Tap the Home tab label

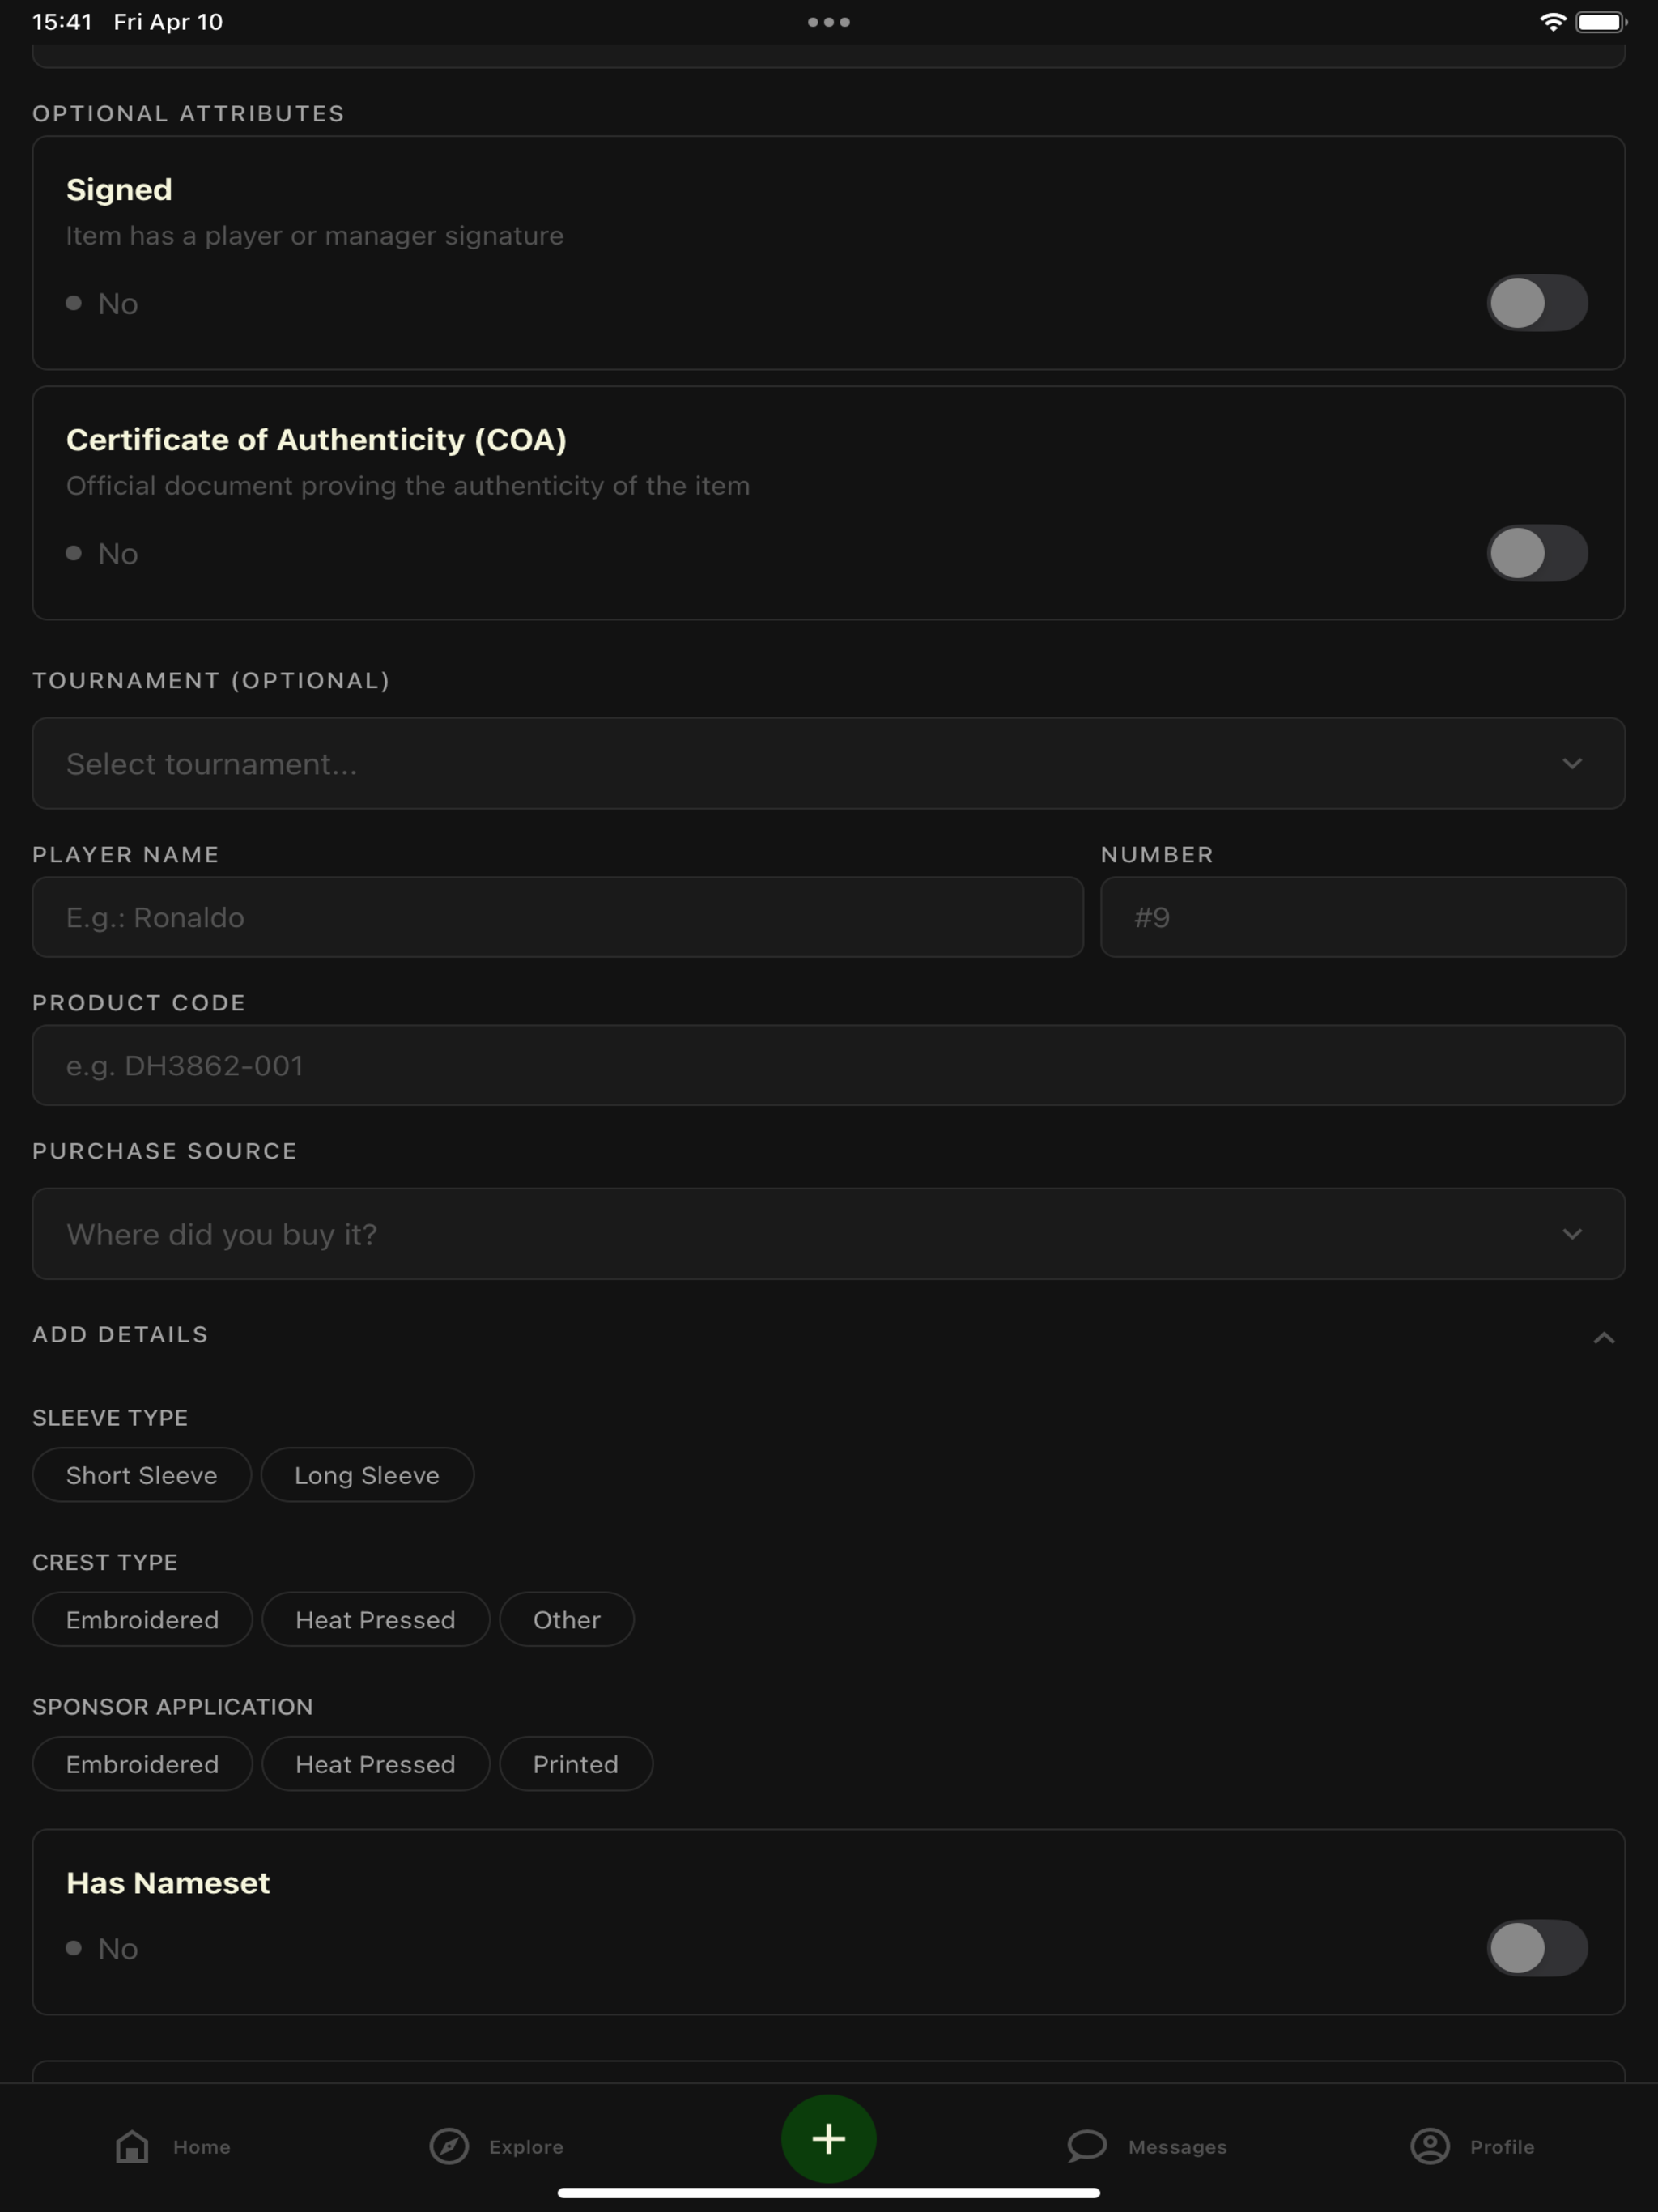201,2147
